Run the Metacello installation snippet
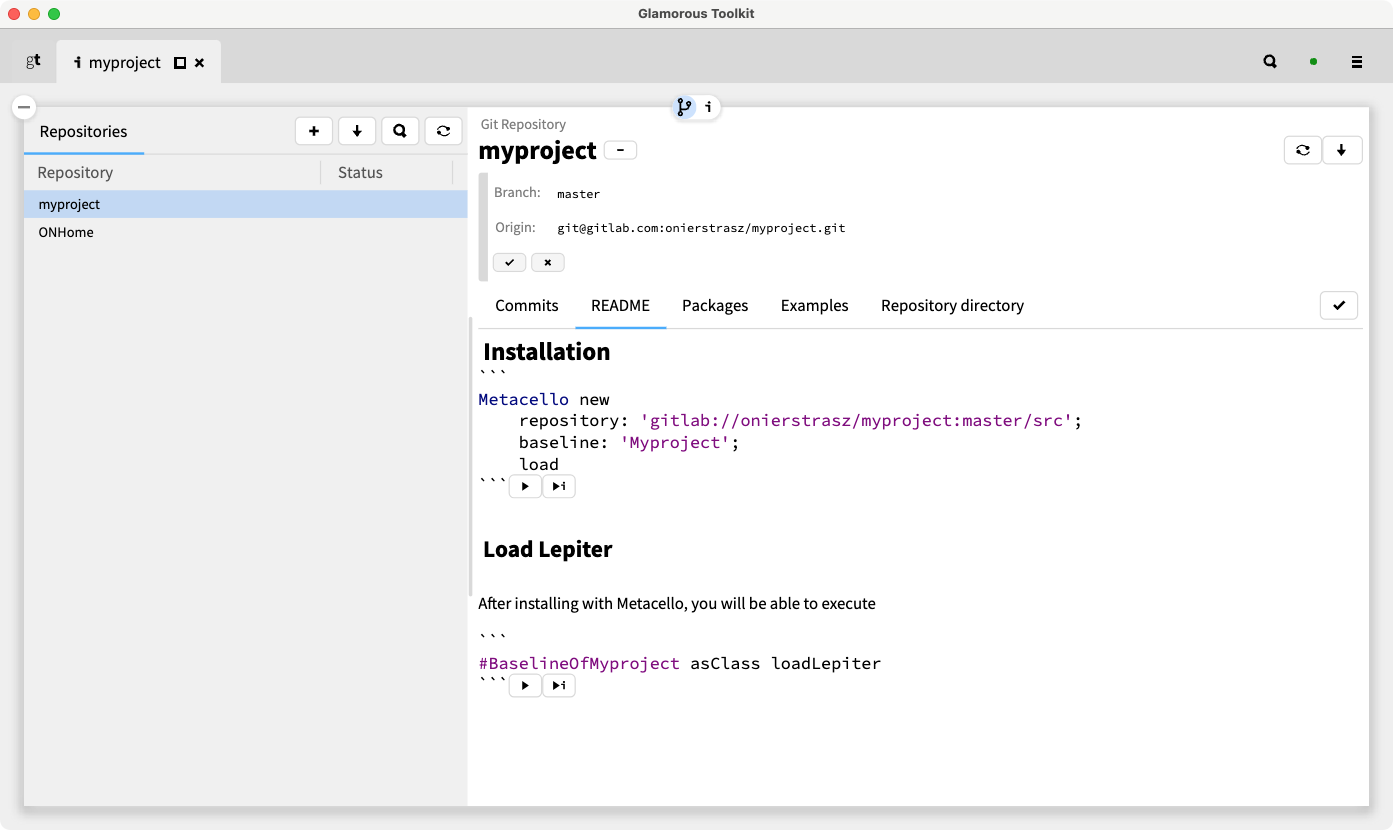1393x830 pixels. point(525,486)
